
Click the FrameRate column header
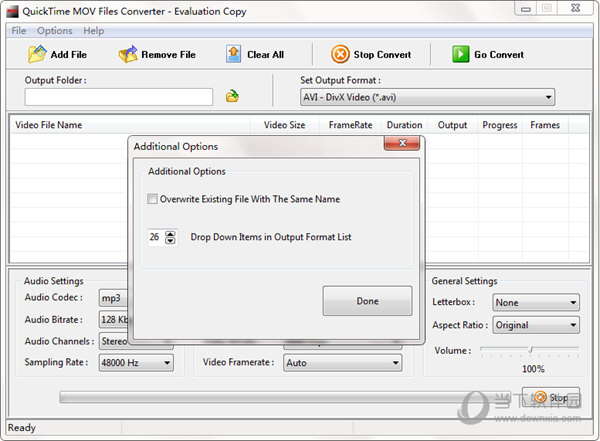[350, 125]
